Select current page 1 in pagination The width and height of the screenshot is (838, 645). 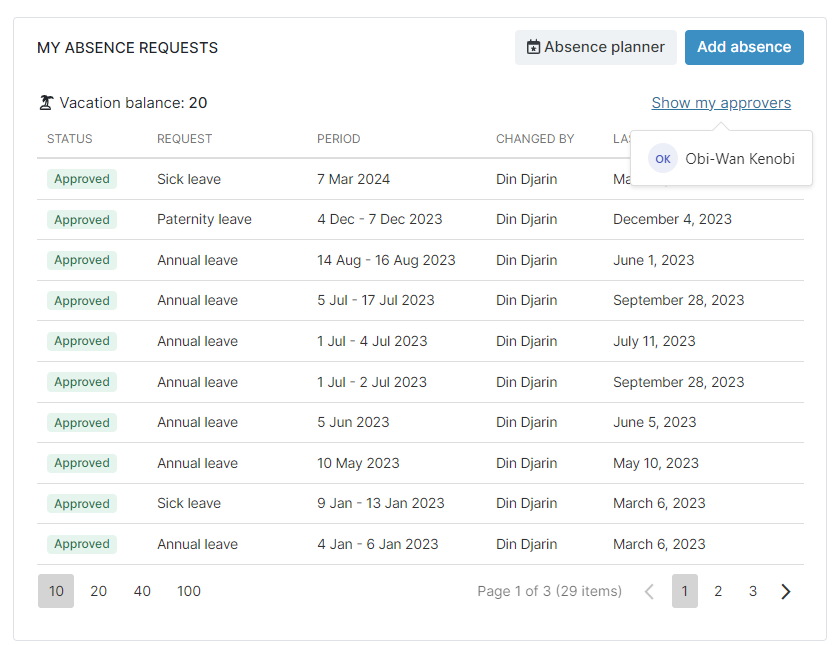click(x=684, y=591)
